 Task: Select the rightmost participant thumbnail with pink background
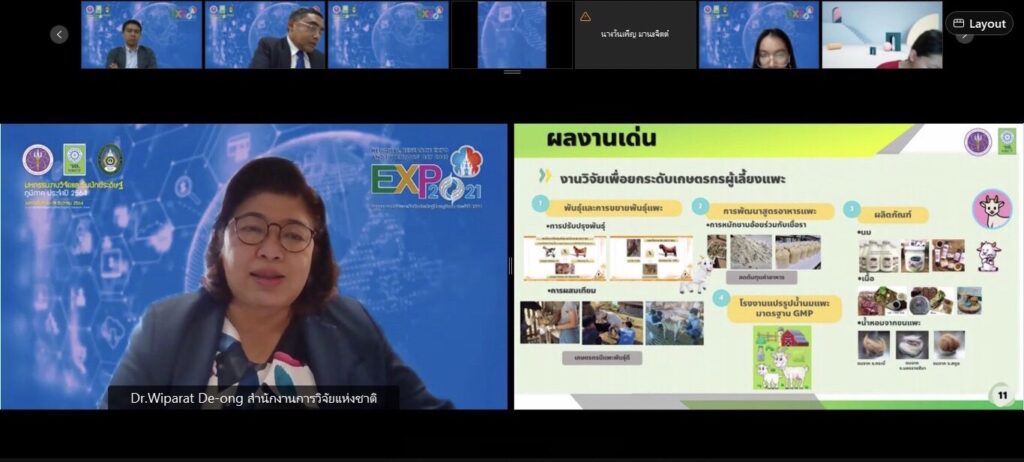tap(882, 35)
